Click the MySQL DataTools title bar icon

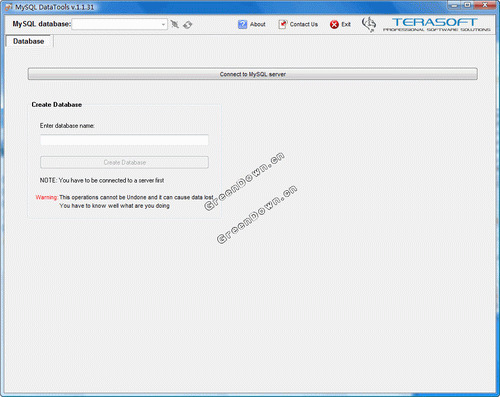[x=8, y=7]
